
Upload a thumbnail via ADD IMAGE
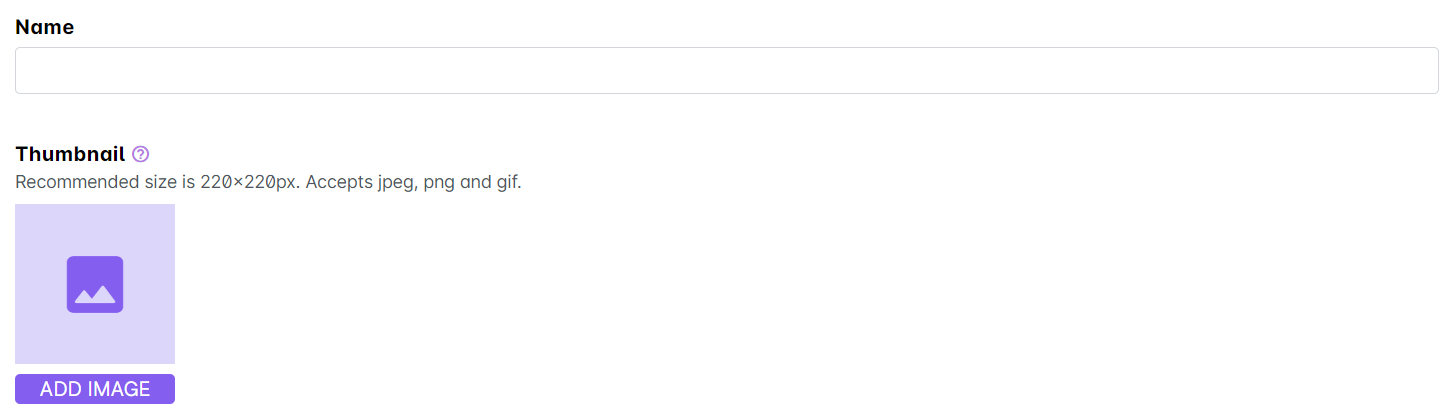click(95, 389)
